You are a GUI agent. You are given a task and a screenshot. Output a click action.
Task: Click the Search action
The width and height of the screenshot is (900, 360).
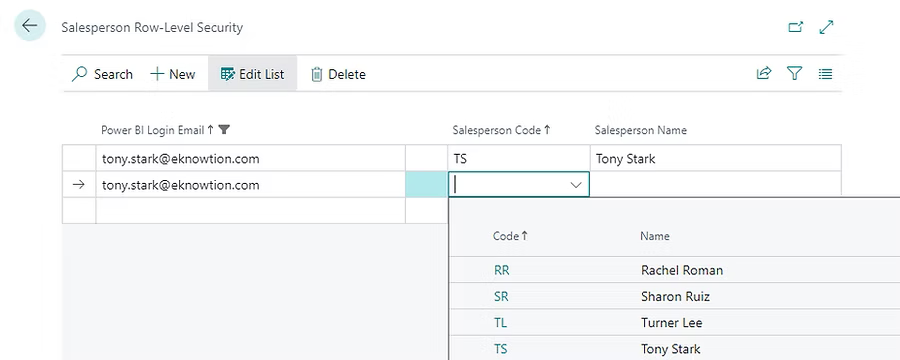coord(102,74)
